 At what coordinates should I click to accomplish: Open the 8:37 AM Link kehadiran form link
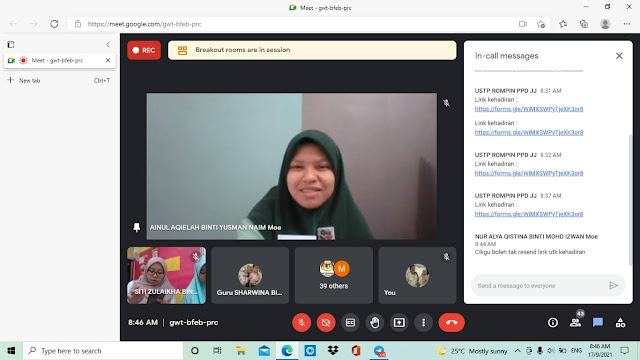click(x=529, y=214)
